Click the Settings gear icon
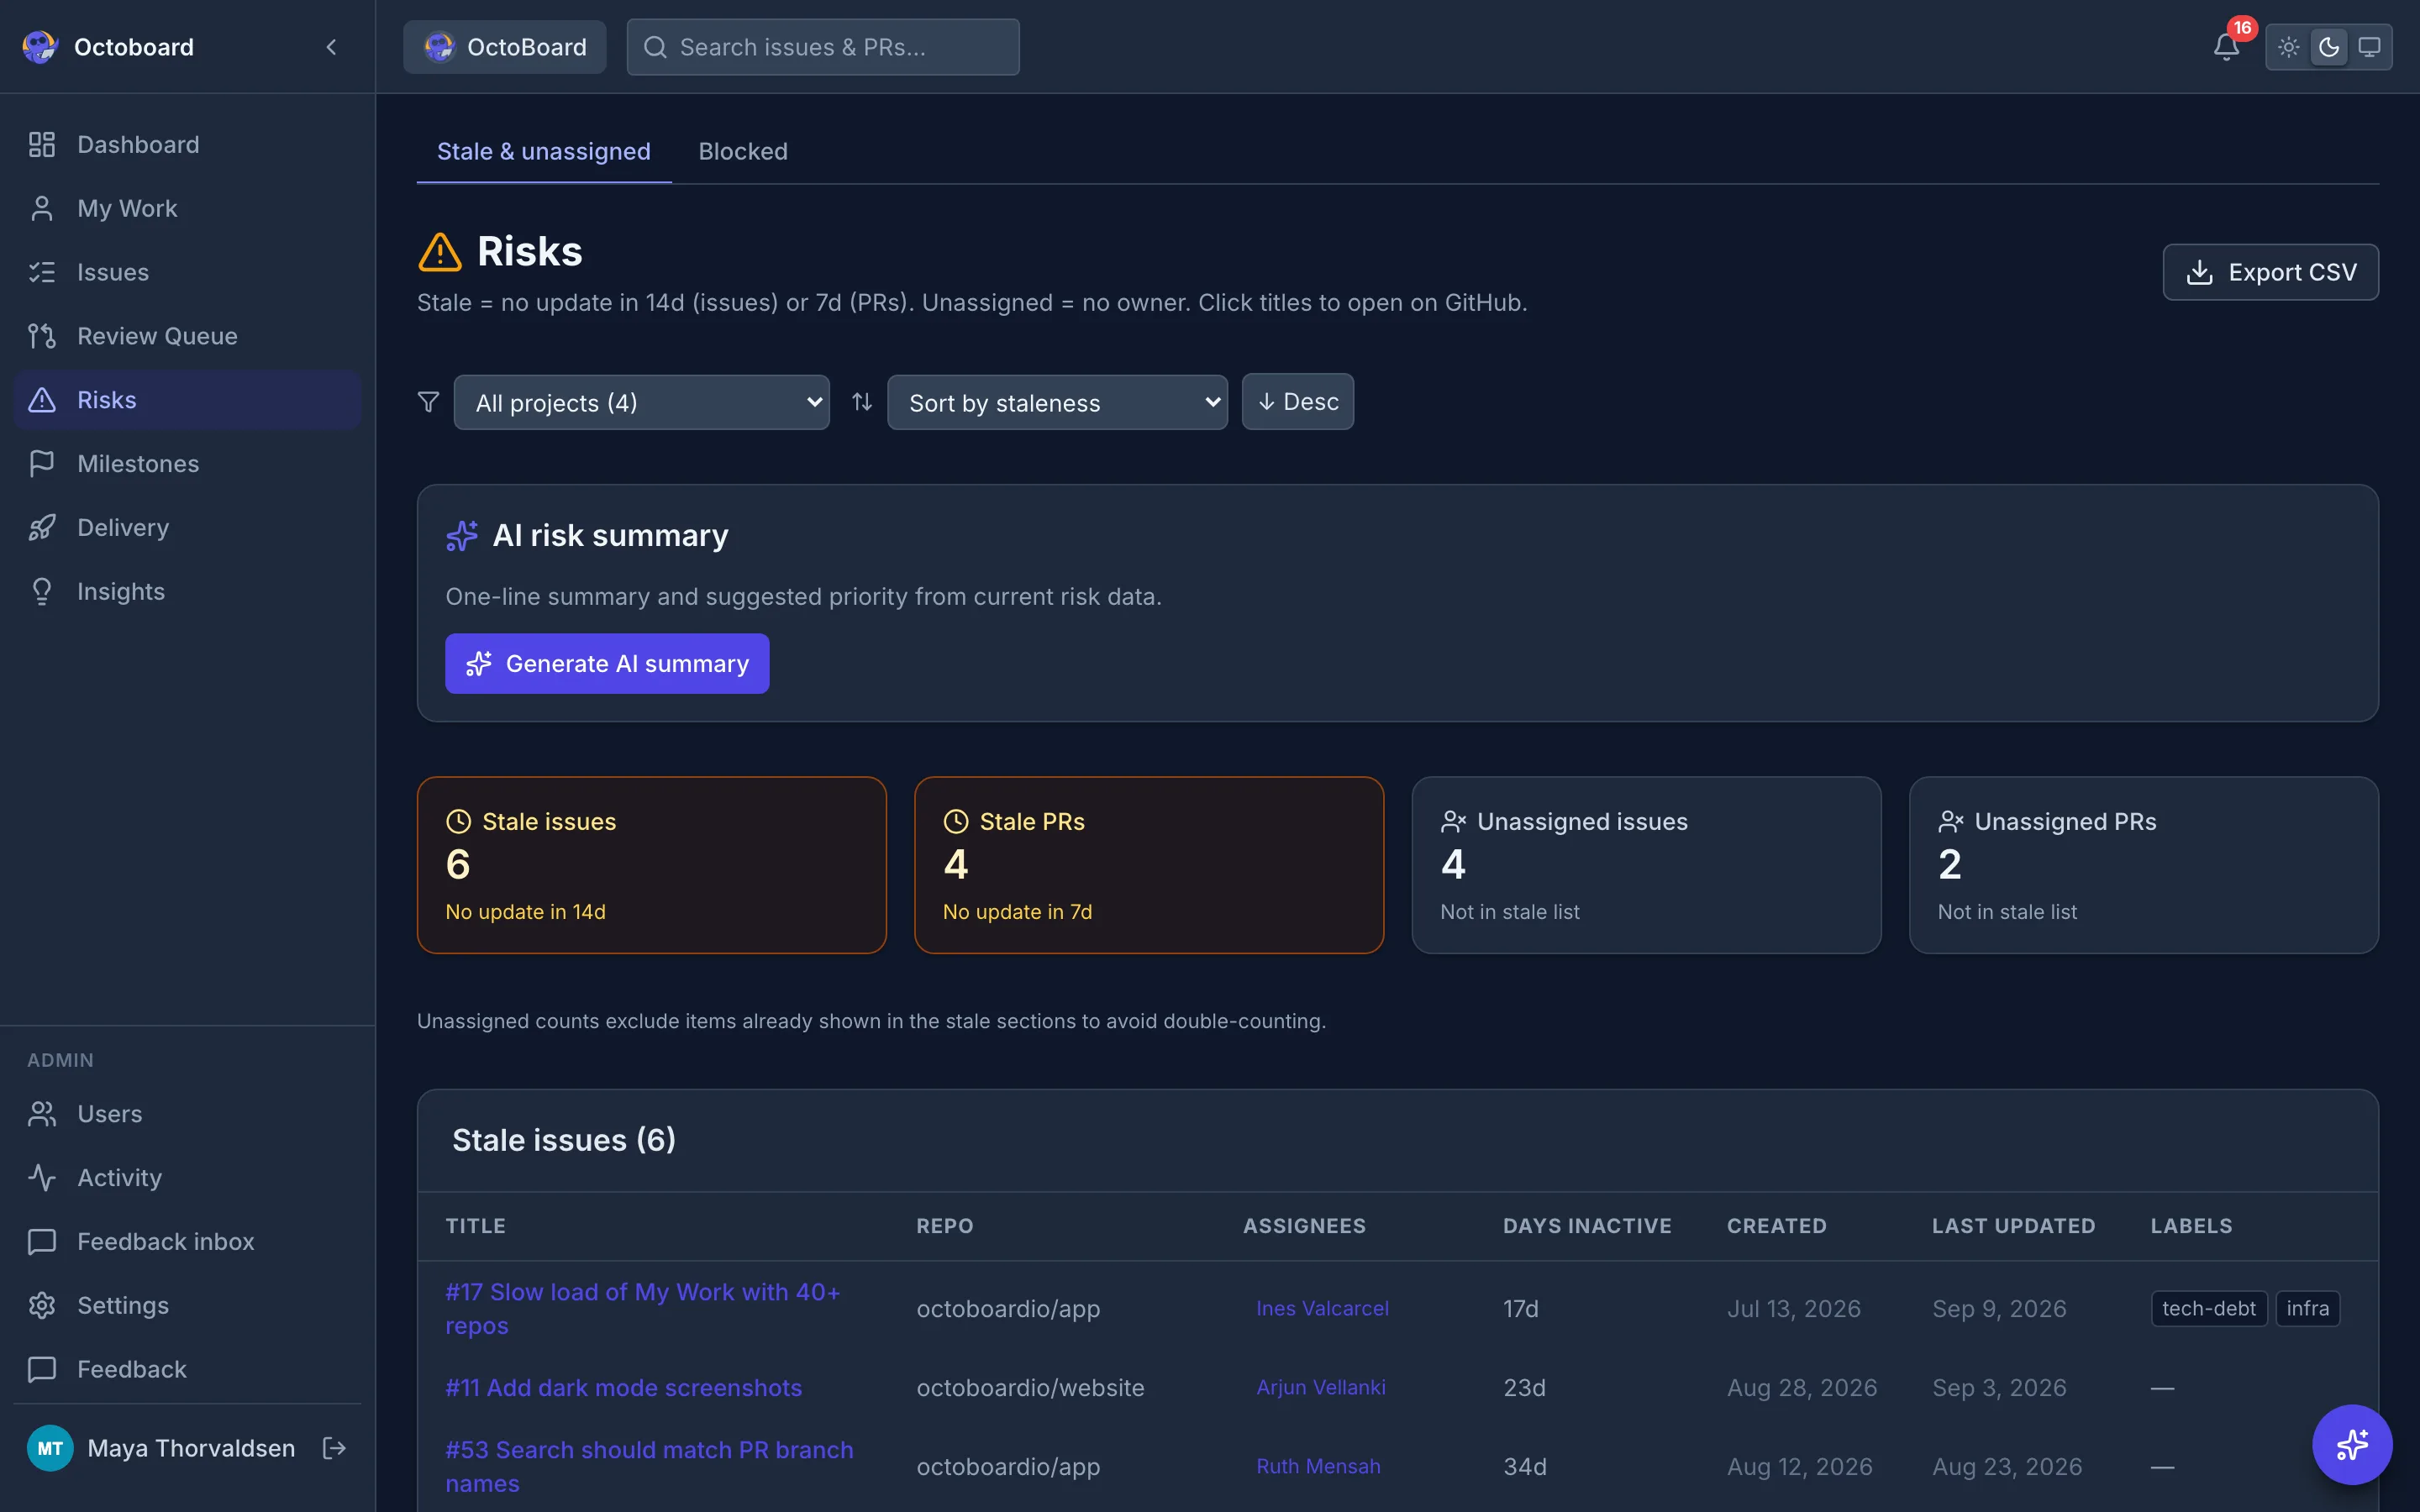Image resolution: width=2420 pixels, height=1512 pixels. [42, 1305]
